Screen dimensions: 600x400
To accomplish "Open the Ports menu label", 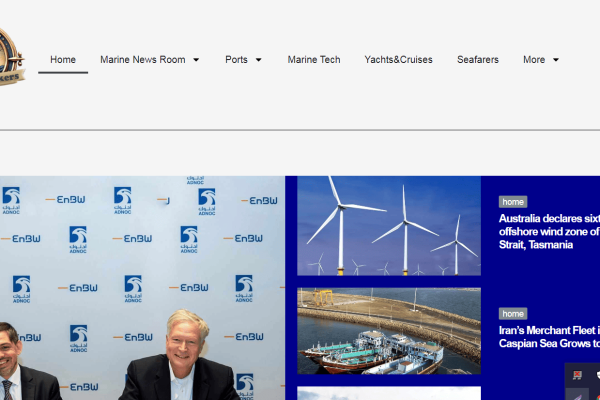I will pyautogui.click(x=236, y=60).
